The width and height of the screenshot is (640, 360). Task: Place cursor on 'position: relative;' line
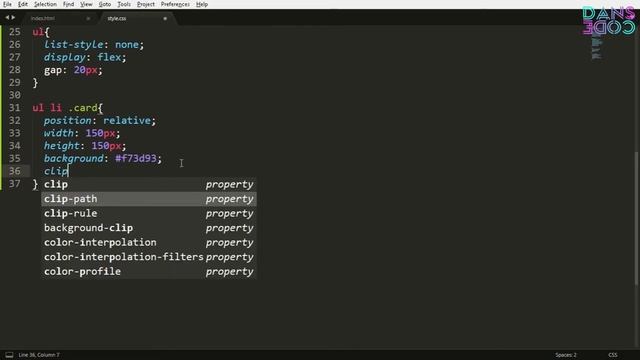[100, 120]
